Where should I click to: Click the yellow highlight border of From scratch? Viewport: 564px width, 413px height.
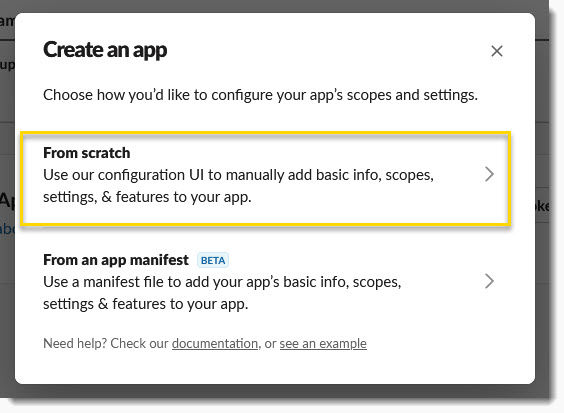click(x=265, y=133)
